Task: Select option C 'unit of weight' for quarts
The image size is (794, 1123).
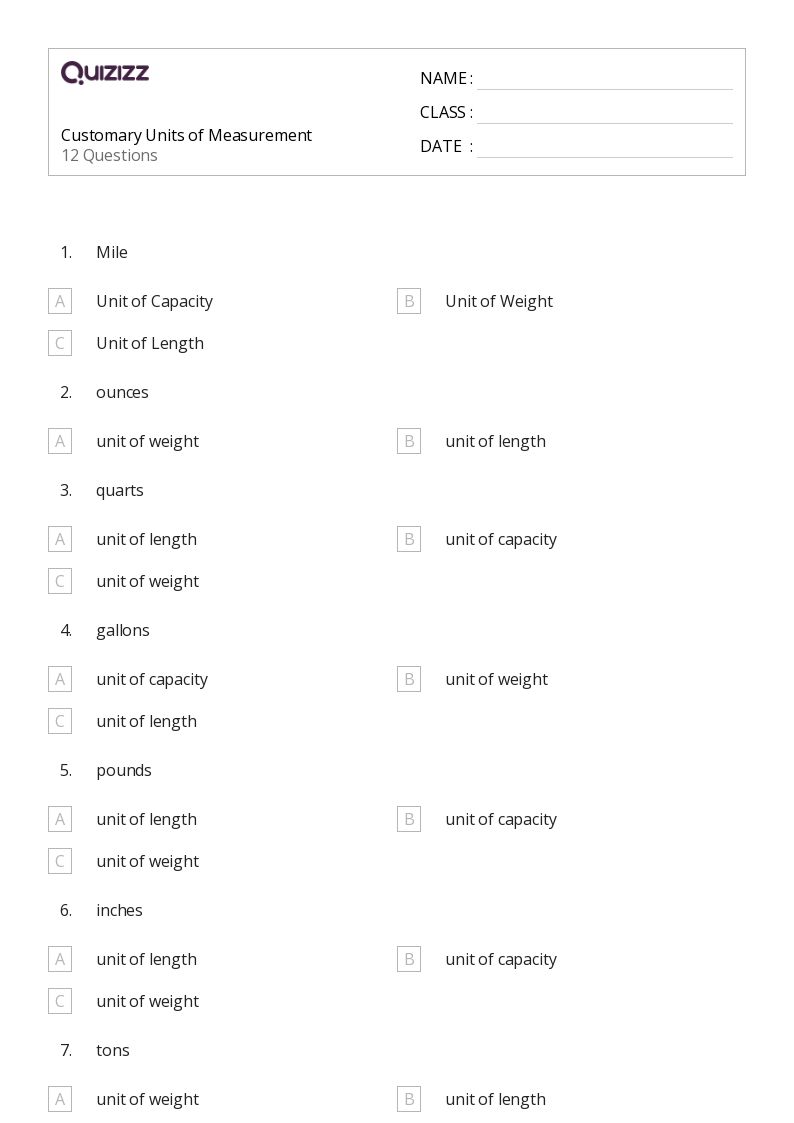Action: click(x=60, y=581)
